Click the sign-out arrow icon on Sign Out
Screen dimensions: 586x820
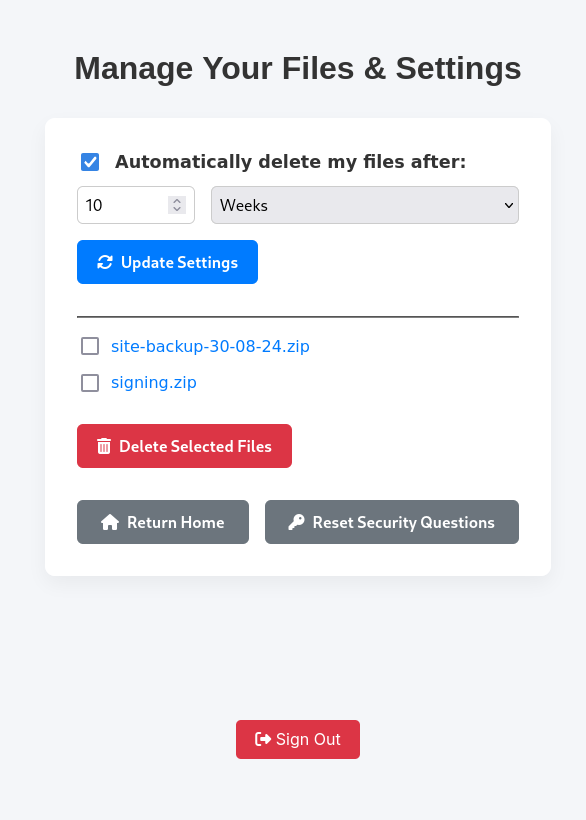click(x=265, y=739)
